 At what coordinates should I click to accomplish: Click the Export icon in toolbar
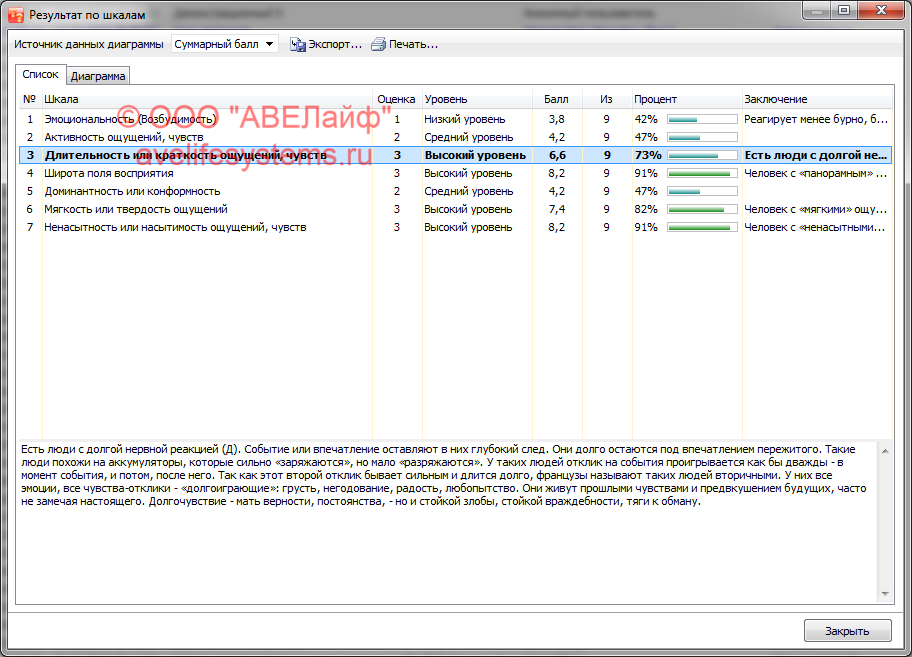[298, 44]
